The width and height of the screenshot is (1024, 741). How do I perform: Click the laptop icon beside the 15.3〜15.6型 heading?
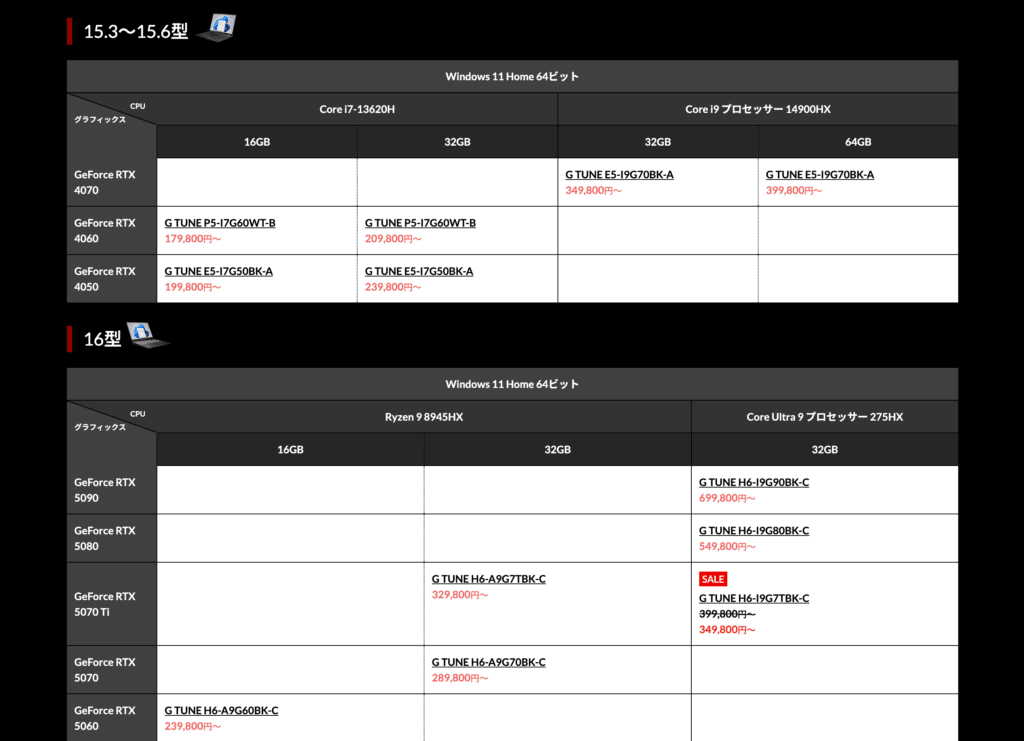pyautogui.click(x=217, y=28)
